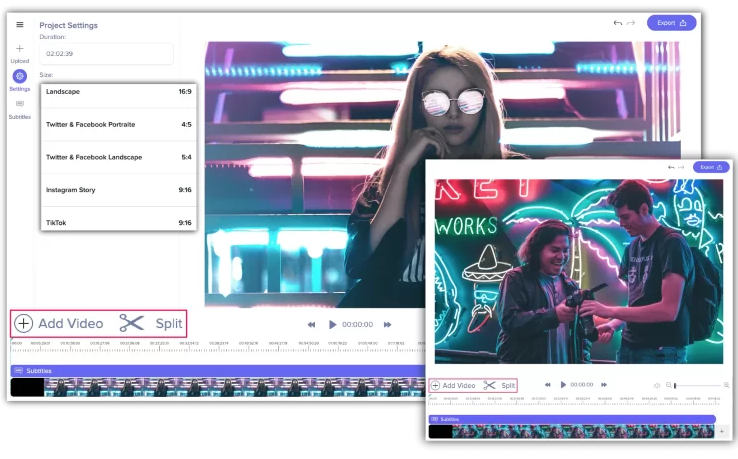738x459 pixels.
Task: Click the video clip strip in large timeline
Action: (x=217, y=387)
